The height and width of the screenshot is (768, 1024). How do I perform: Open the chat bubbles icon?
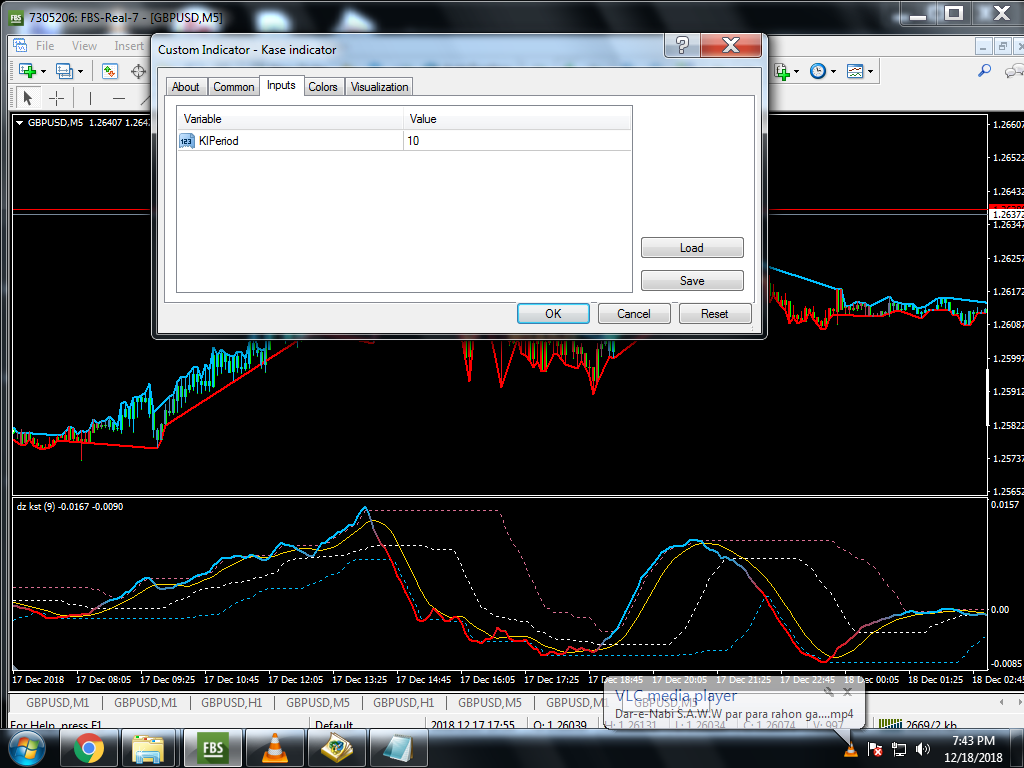(x=1014, y=71)
